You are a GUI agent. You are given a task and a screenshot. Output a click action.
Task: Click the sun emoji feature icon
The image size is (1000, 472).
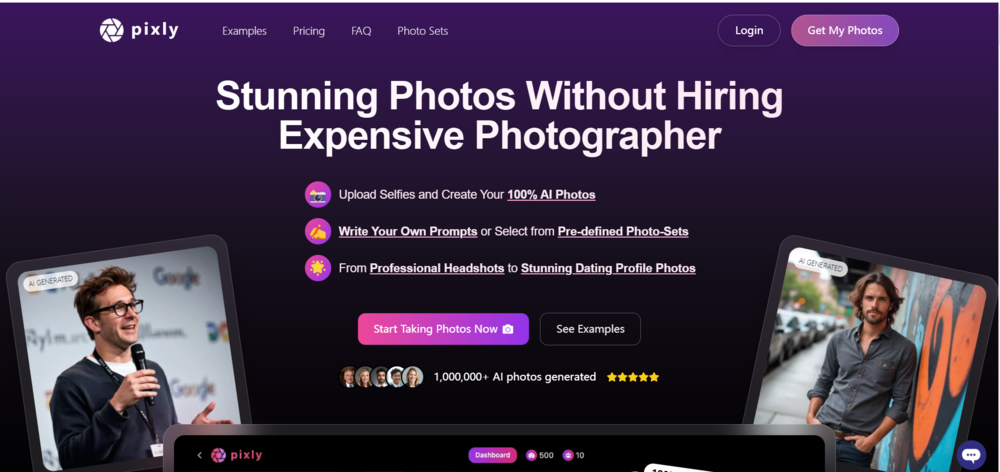[318, 268]
